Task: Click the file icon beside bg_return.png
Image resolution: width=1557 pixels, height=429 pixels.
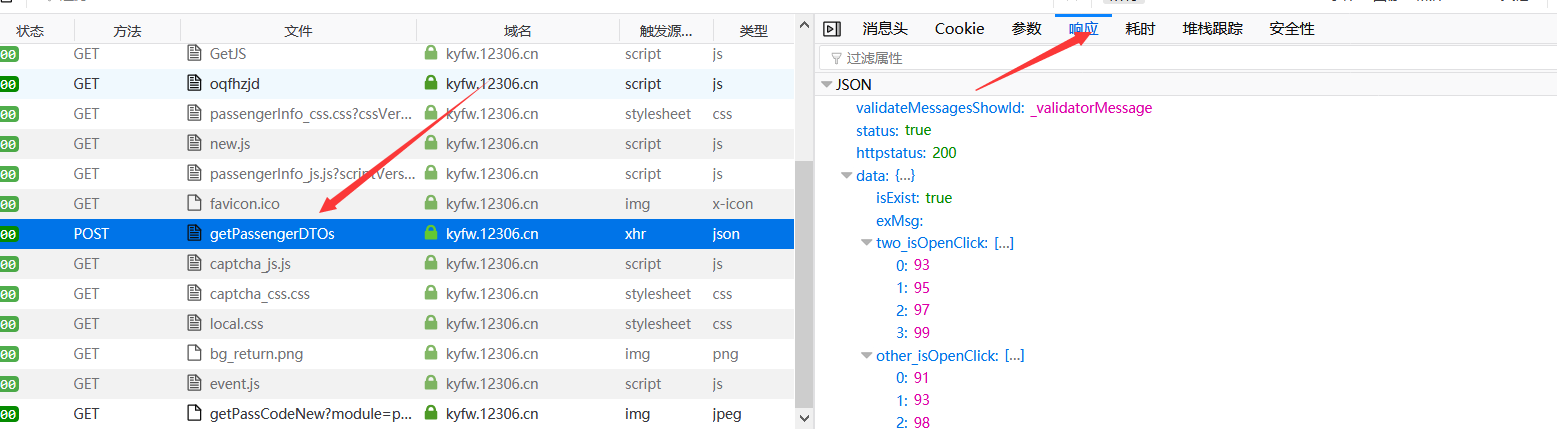Action: (x=195, y=353)
